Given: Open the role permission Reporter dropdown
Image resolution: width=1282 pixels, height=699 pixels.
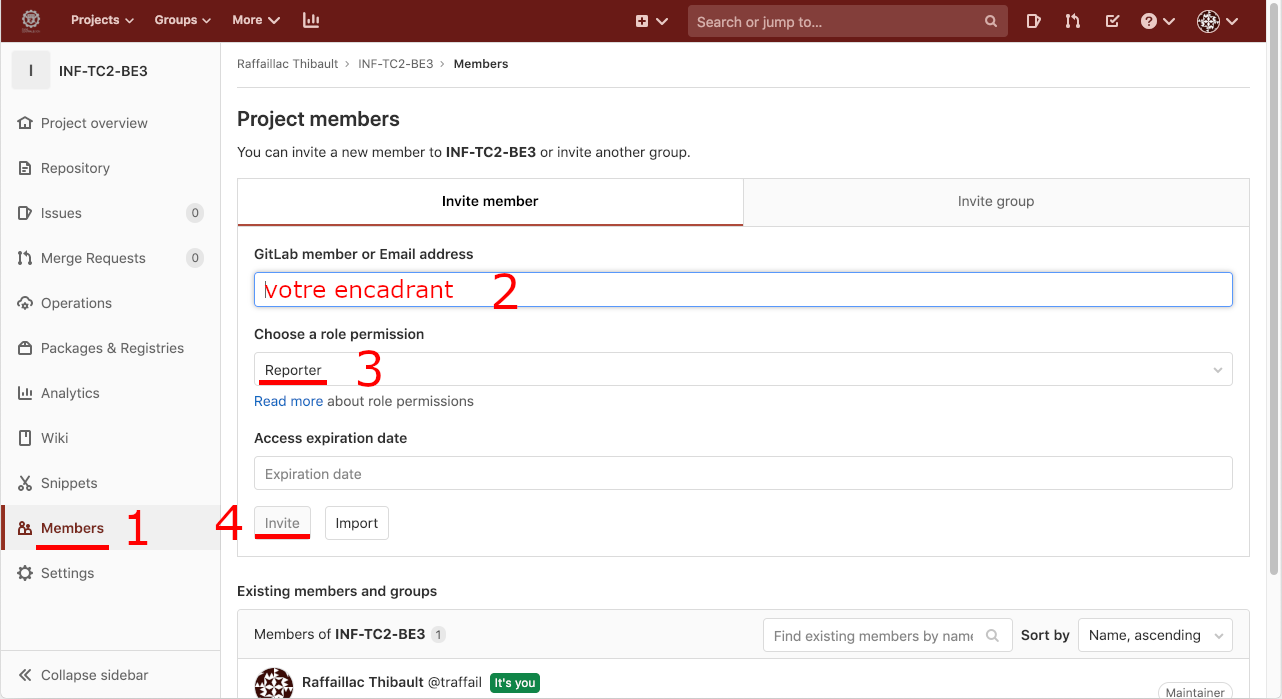Looking at the screenshot, I should [x=743, y=369].
